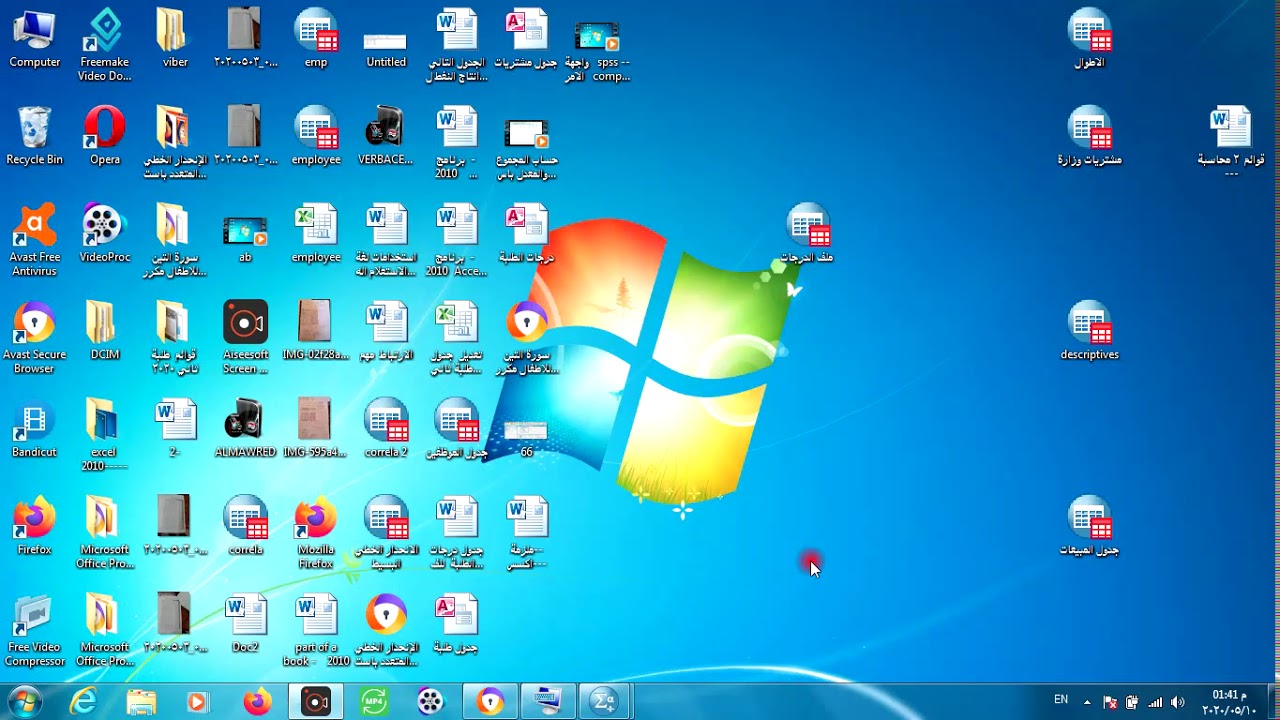Launch the Freemake Video Downloader shortcut
The height and width of the screenshot is (720, 1280).
(x=105, y=45)
